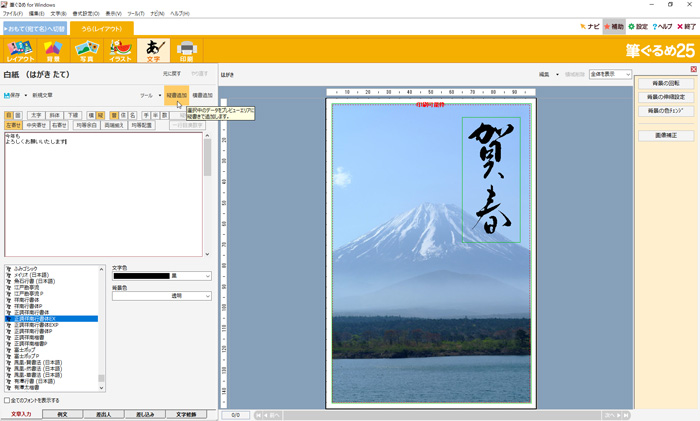Open the イラスト (Illustration) toolbar icon
700x421 pixels.
[120, 50]
